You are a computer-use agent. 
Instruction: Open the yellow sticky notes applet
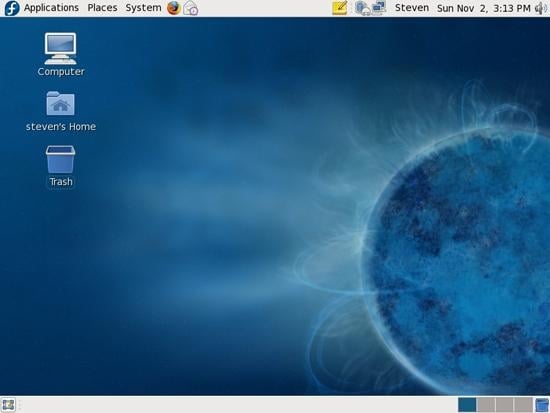(340, 8)
